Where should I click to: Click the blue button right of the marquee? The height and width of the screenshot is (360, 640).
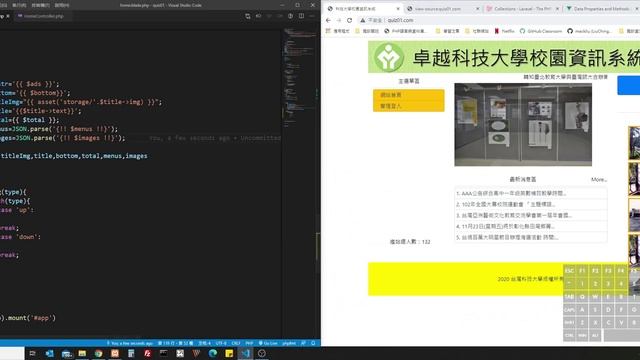[629, 85]
